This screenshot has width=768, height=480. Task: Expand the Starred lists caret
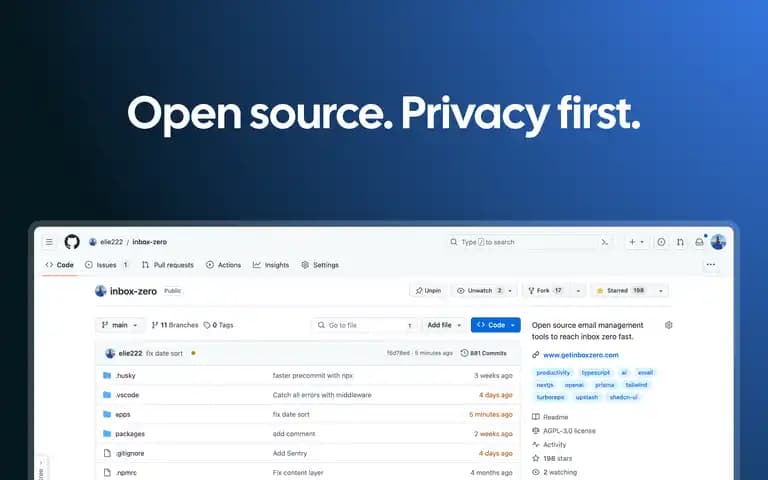click(660, 290)
